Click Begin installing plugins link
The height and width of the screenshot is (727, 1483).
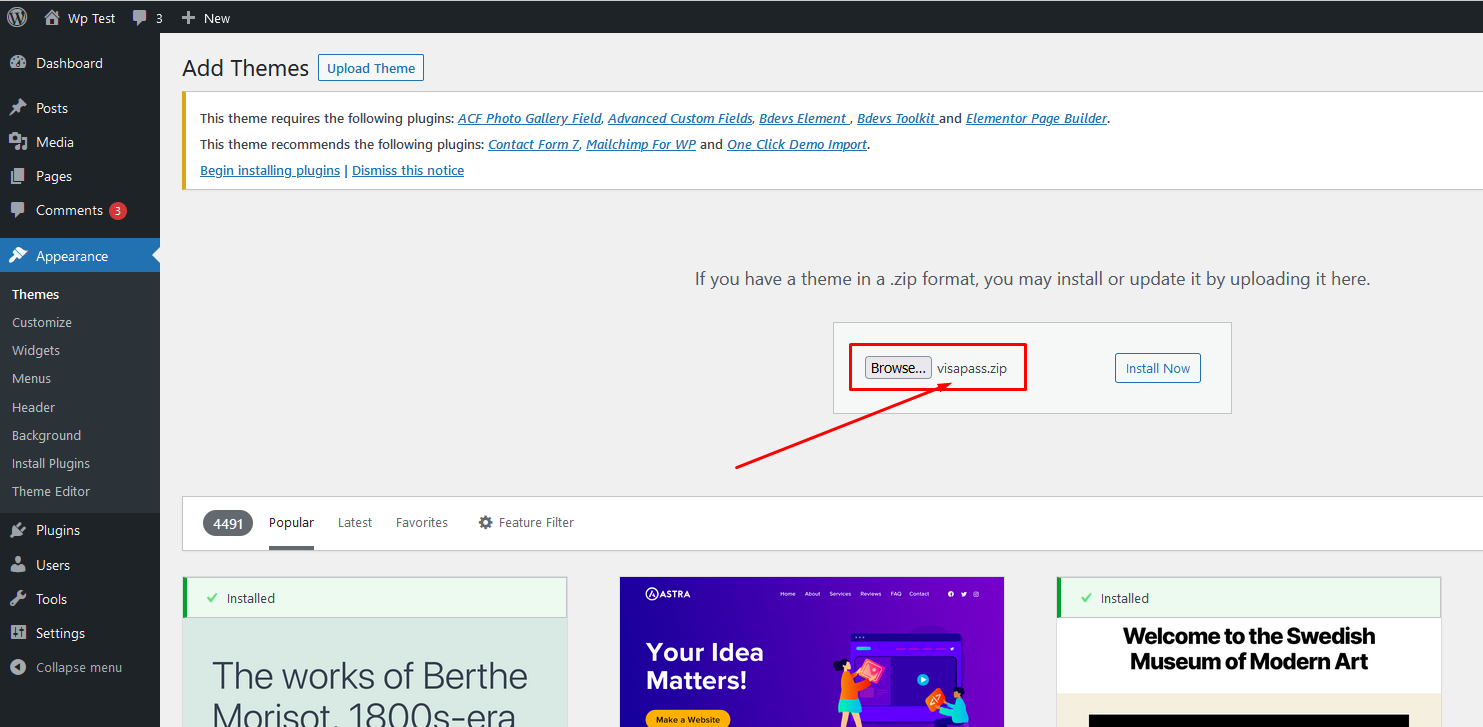tap(270, 170)
